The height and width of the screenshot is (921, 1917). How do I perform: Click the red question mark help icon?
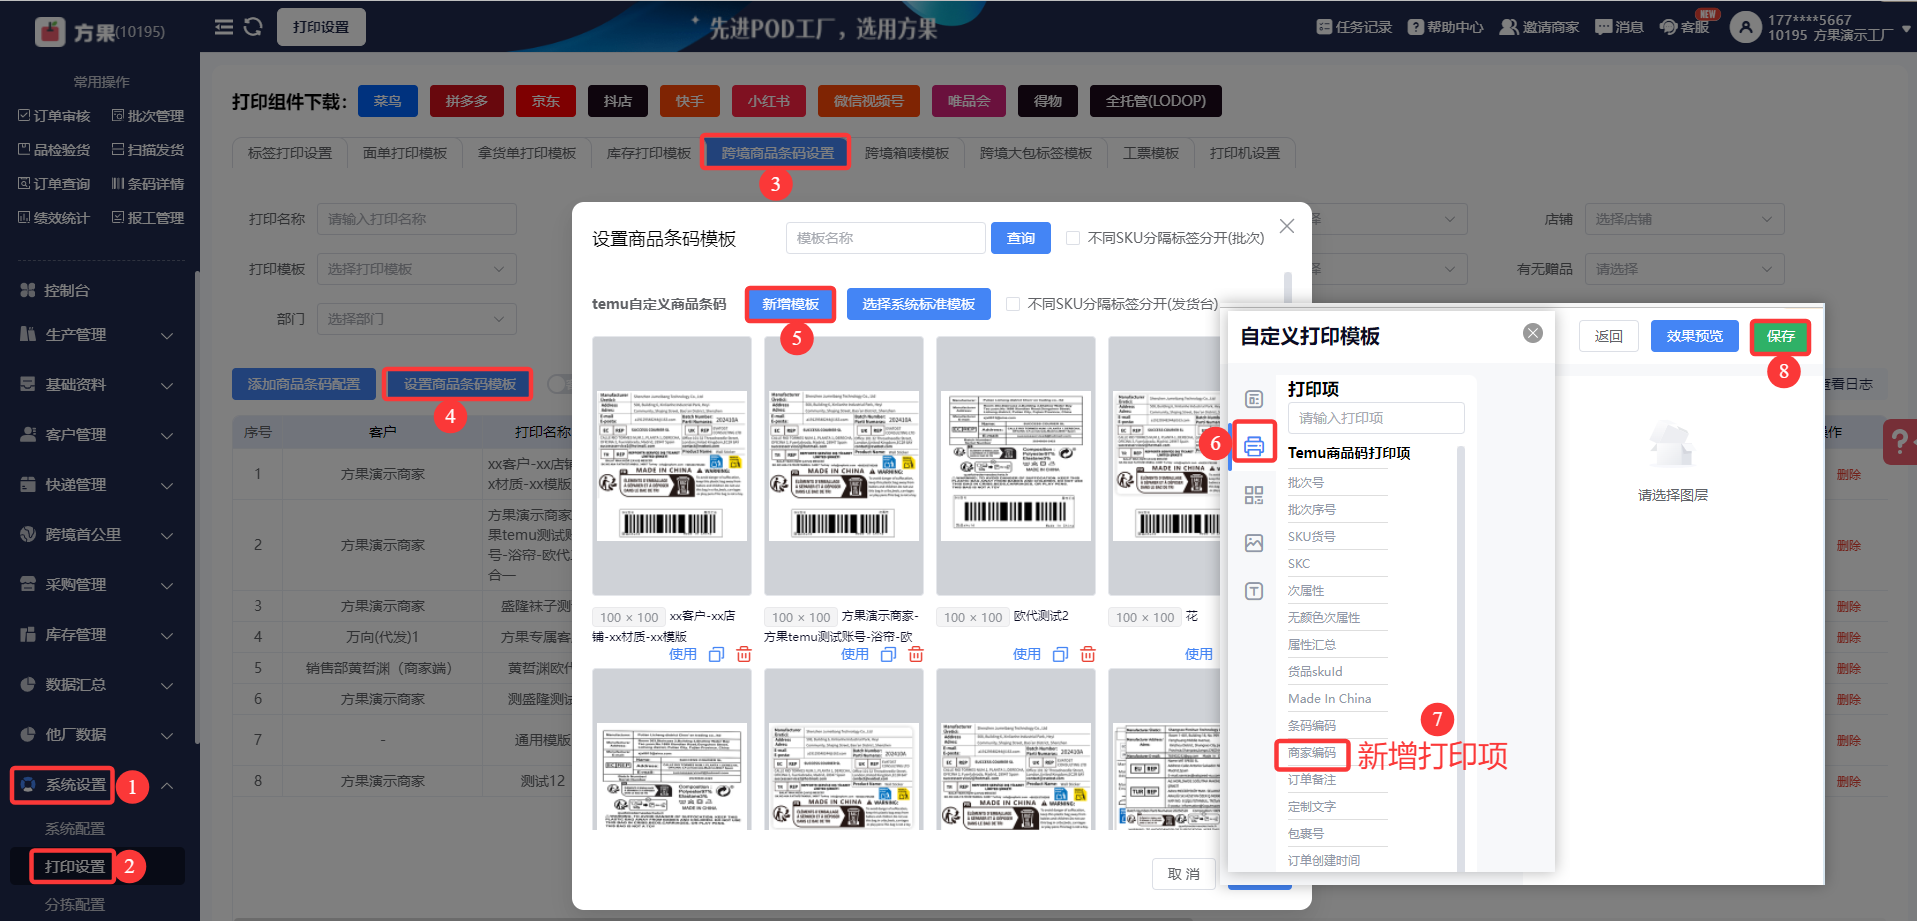(x=1900, y=441)
